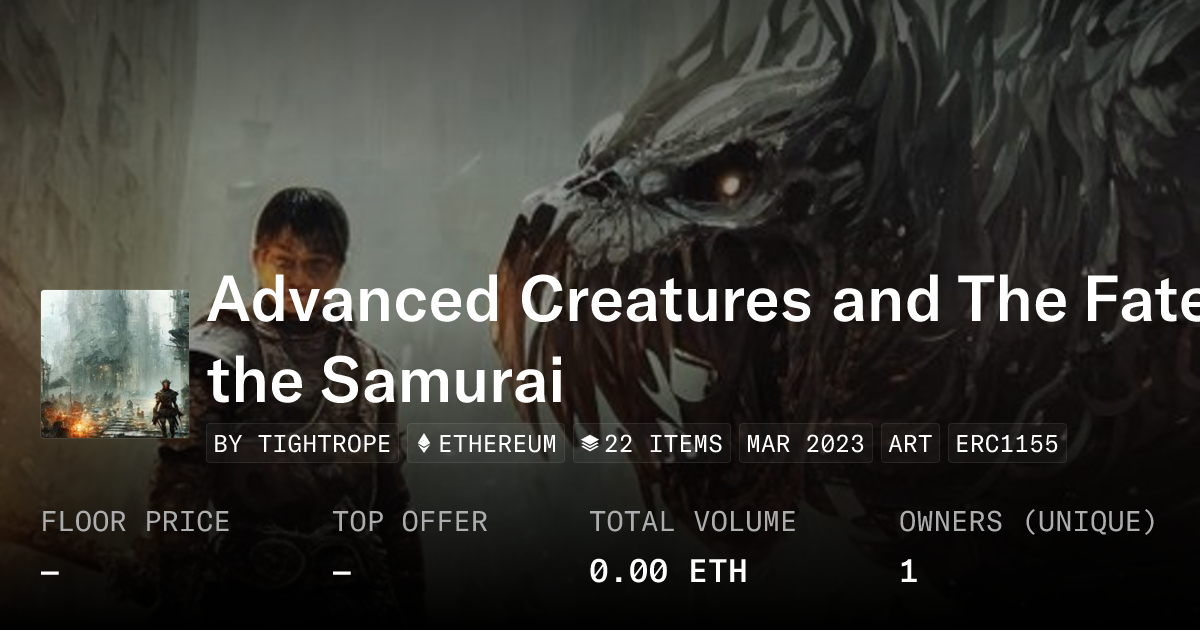Viewport: 1200px width, 630px height.
Task: Open the BY TIGHTROPE creator badge
Action: [x=302, y=444]
